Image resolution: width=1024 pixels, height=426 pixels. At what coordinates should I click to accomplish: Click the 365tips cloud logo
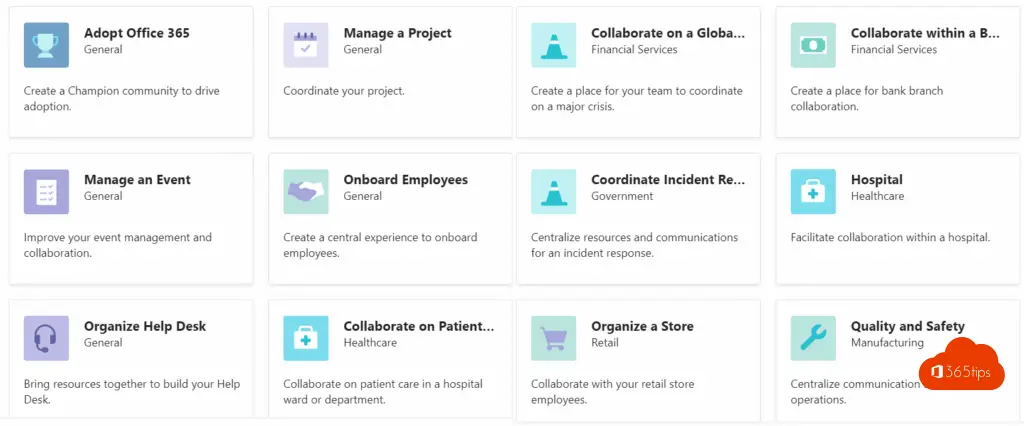tap(963, 363)
